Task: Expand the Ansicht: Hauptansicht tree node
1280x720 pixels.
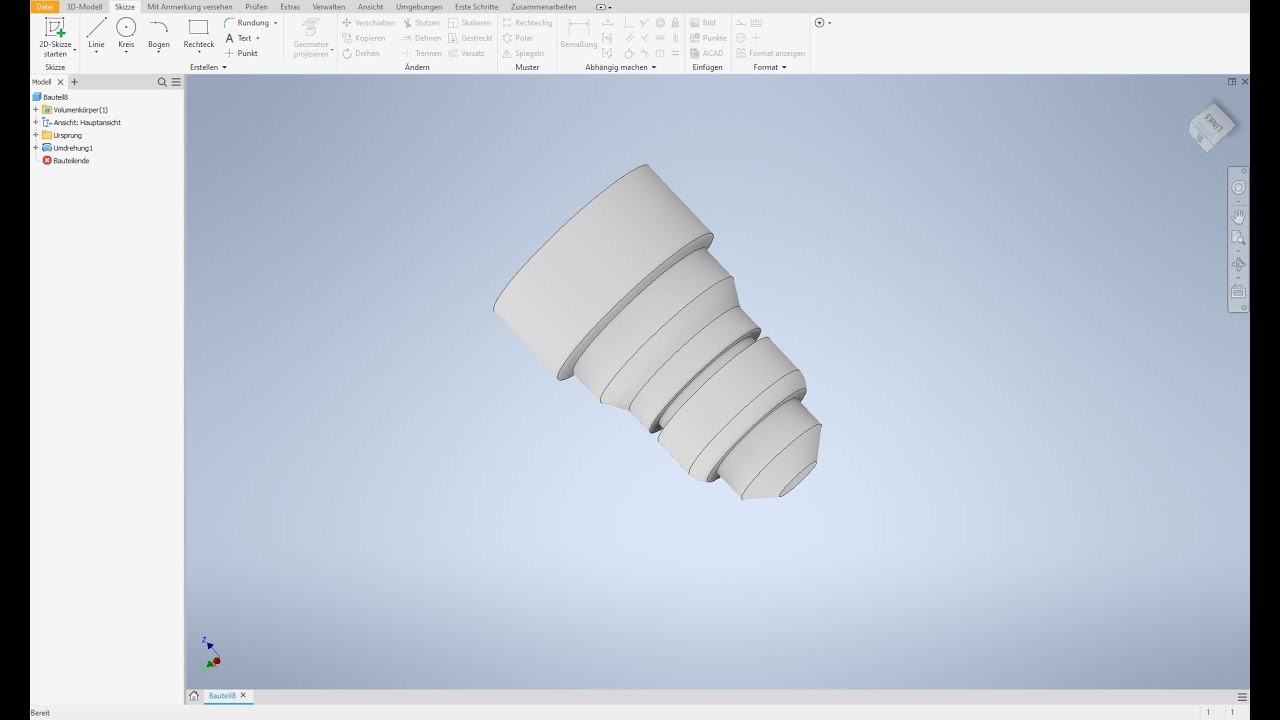Action: (36, 122)
